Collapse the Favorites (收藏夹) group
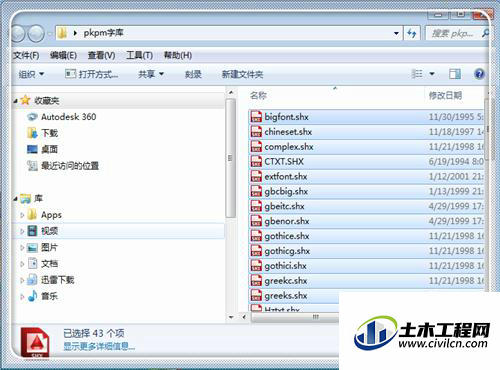Viewport: 500px width, 370px height. tap(16, 101)
